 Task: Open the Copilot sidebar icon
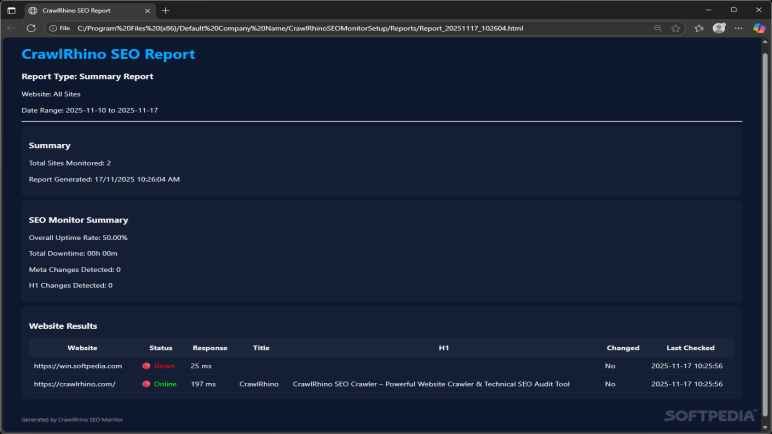click(x=760, y=28)
